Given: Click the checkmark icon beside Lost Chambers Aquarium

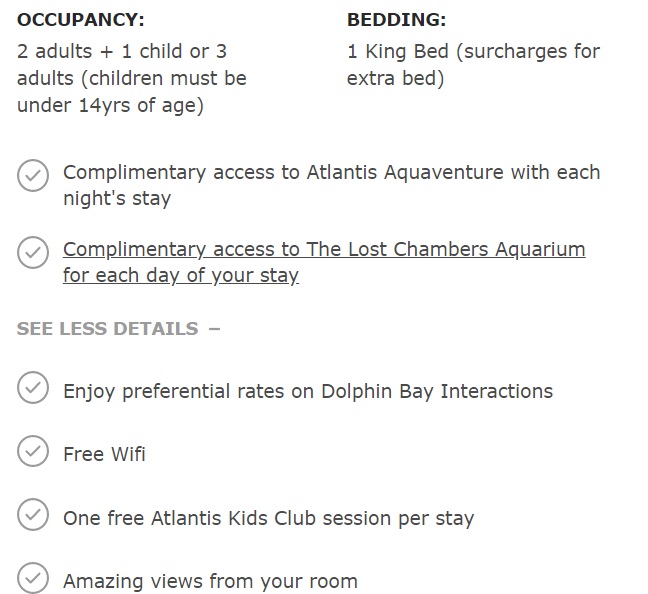Looking at the screenshot, I should pyautogui.click(x=33, y=252).
